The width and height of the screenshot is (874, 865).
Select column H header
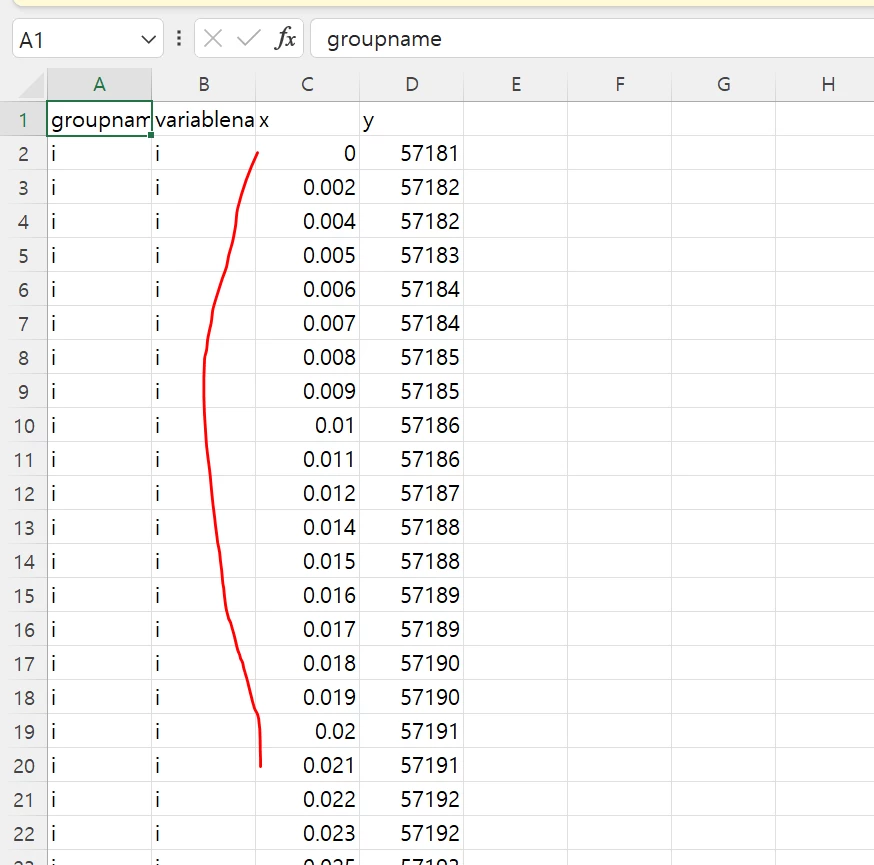pyautogui.click(x=827, y=85)
